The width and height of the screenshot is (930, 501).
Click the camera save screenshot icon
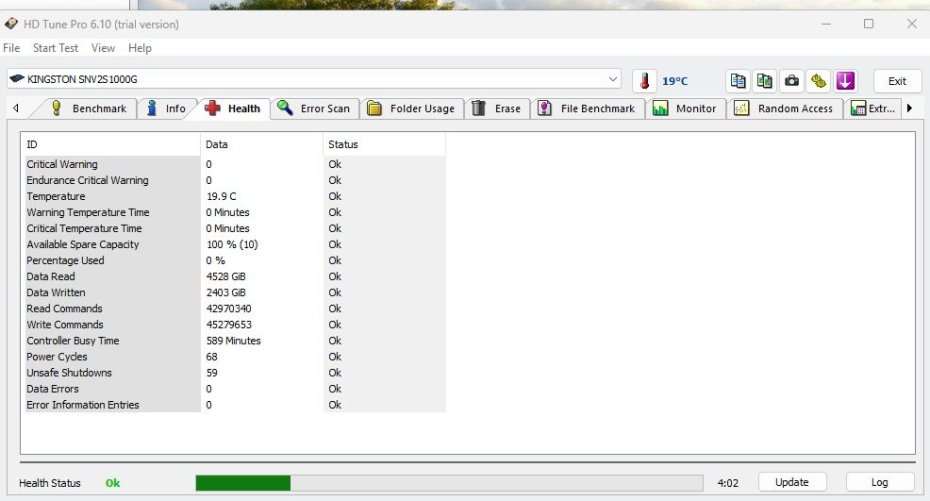click(x=792, y=81)
